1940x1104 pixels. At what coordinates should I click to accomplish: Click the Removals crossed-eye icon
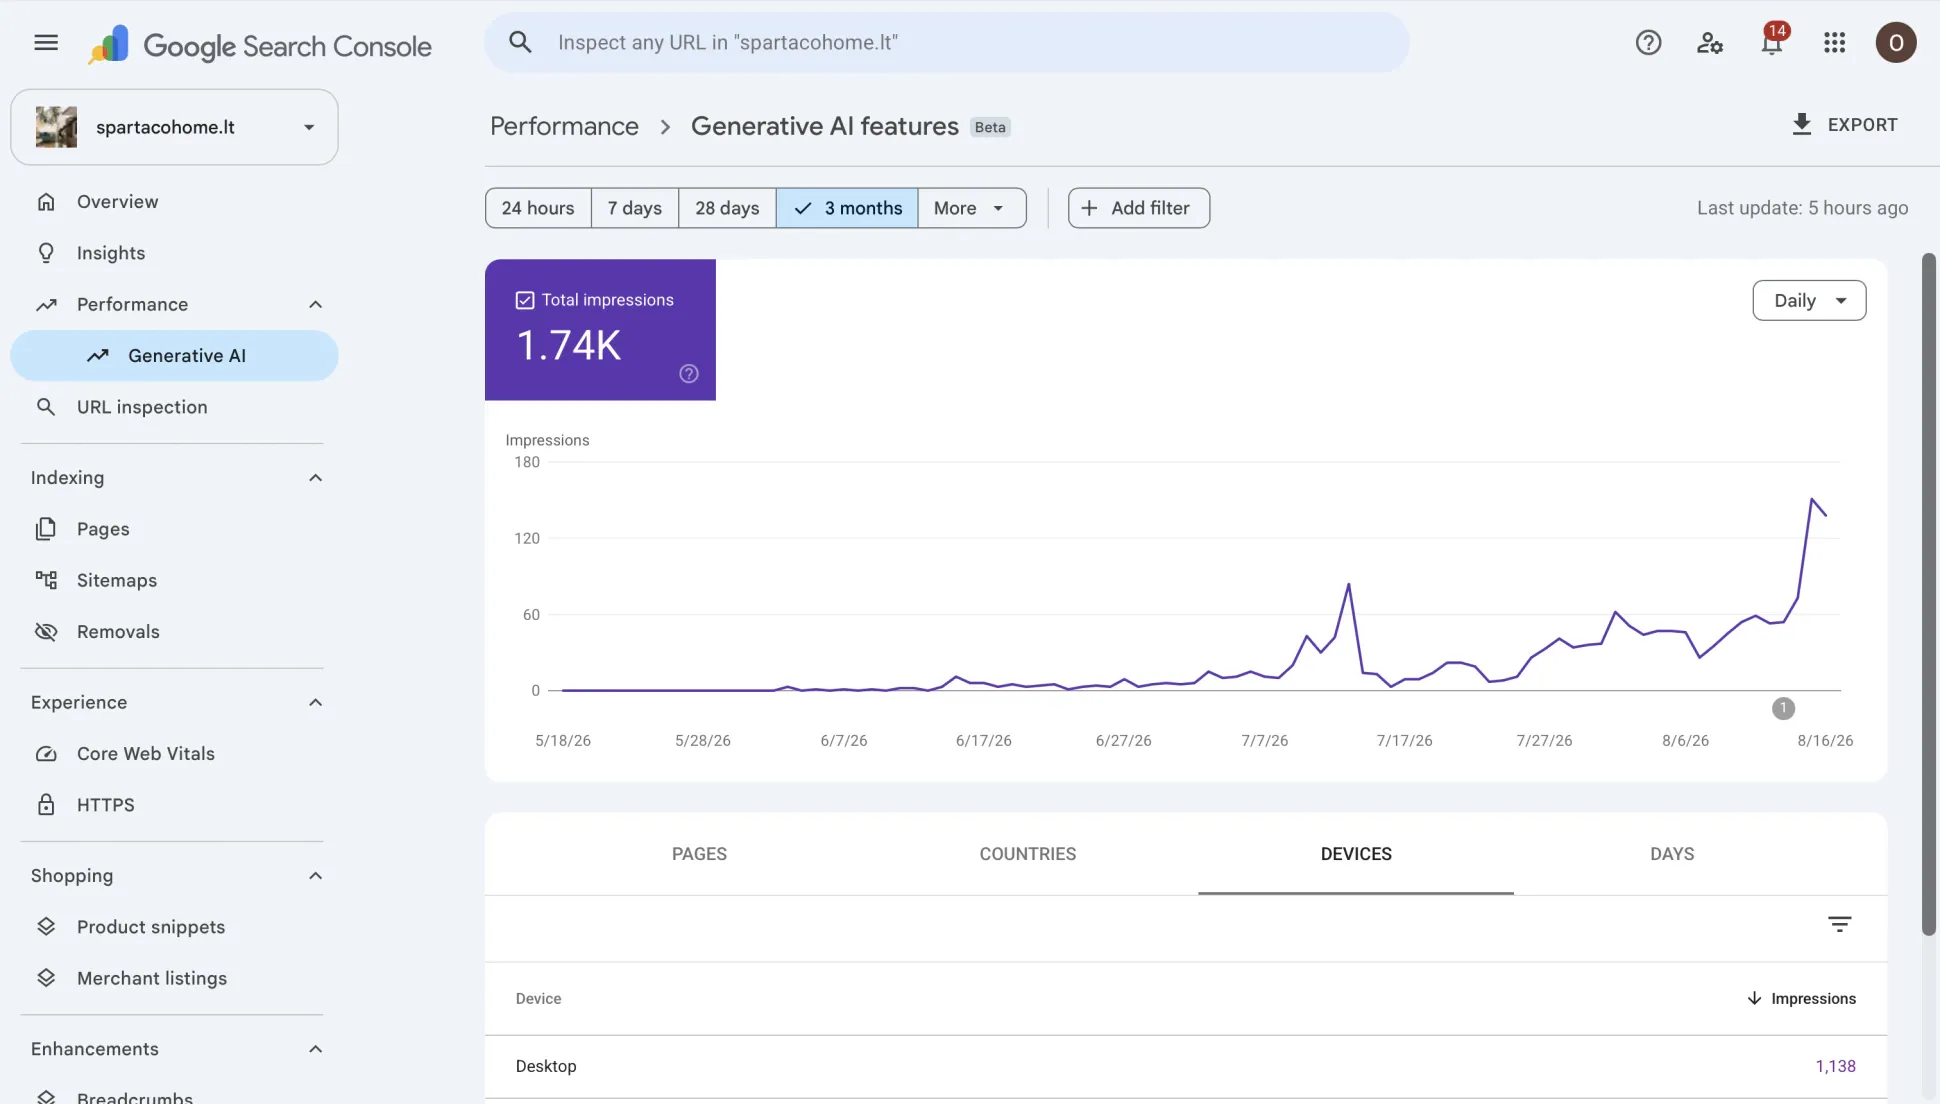point(46,632)
